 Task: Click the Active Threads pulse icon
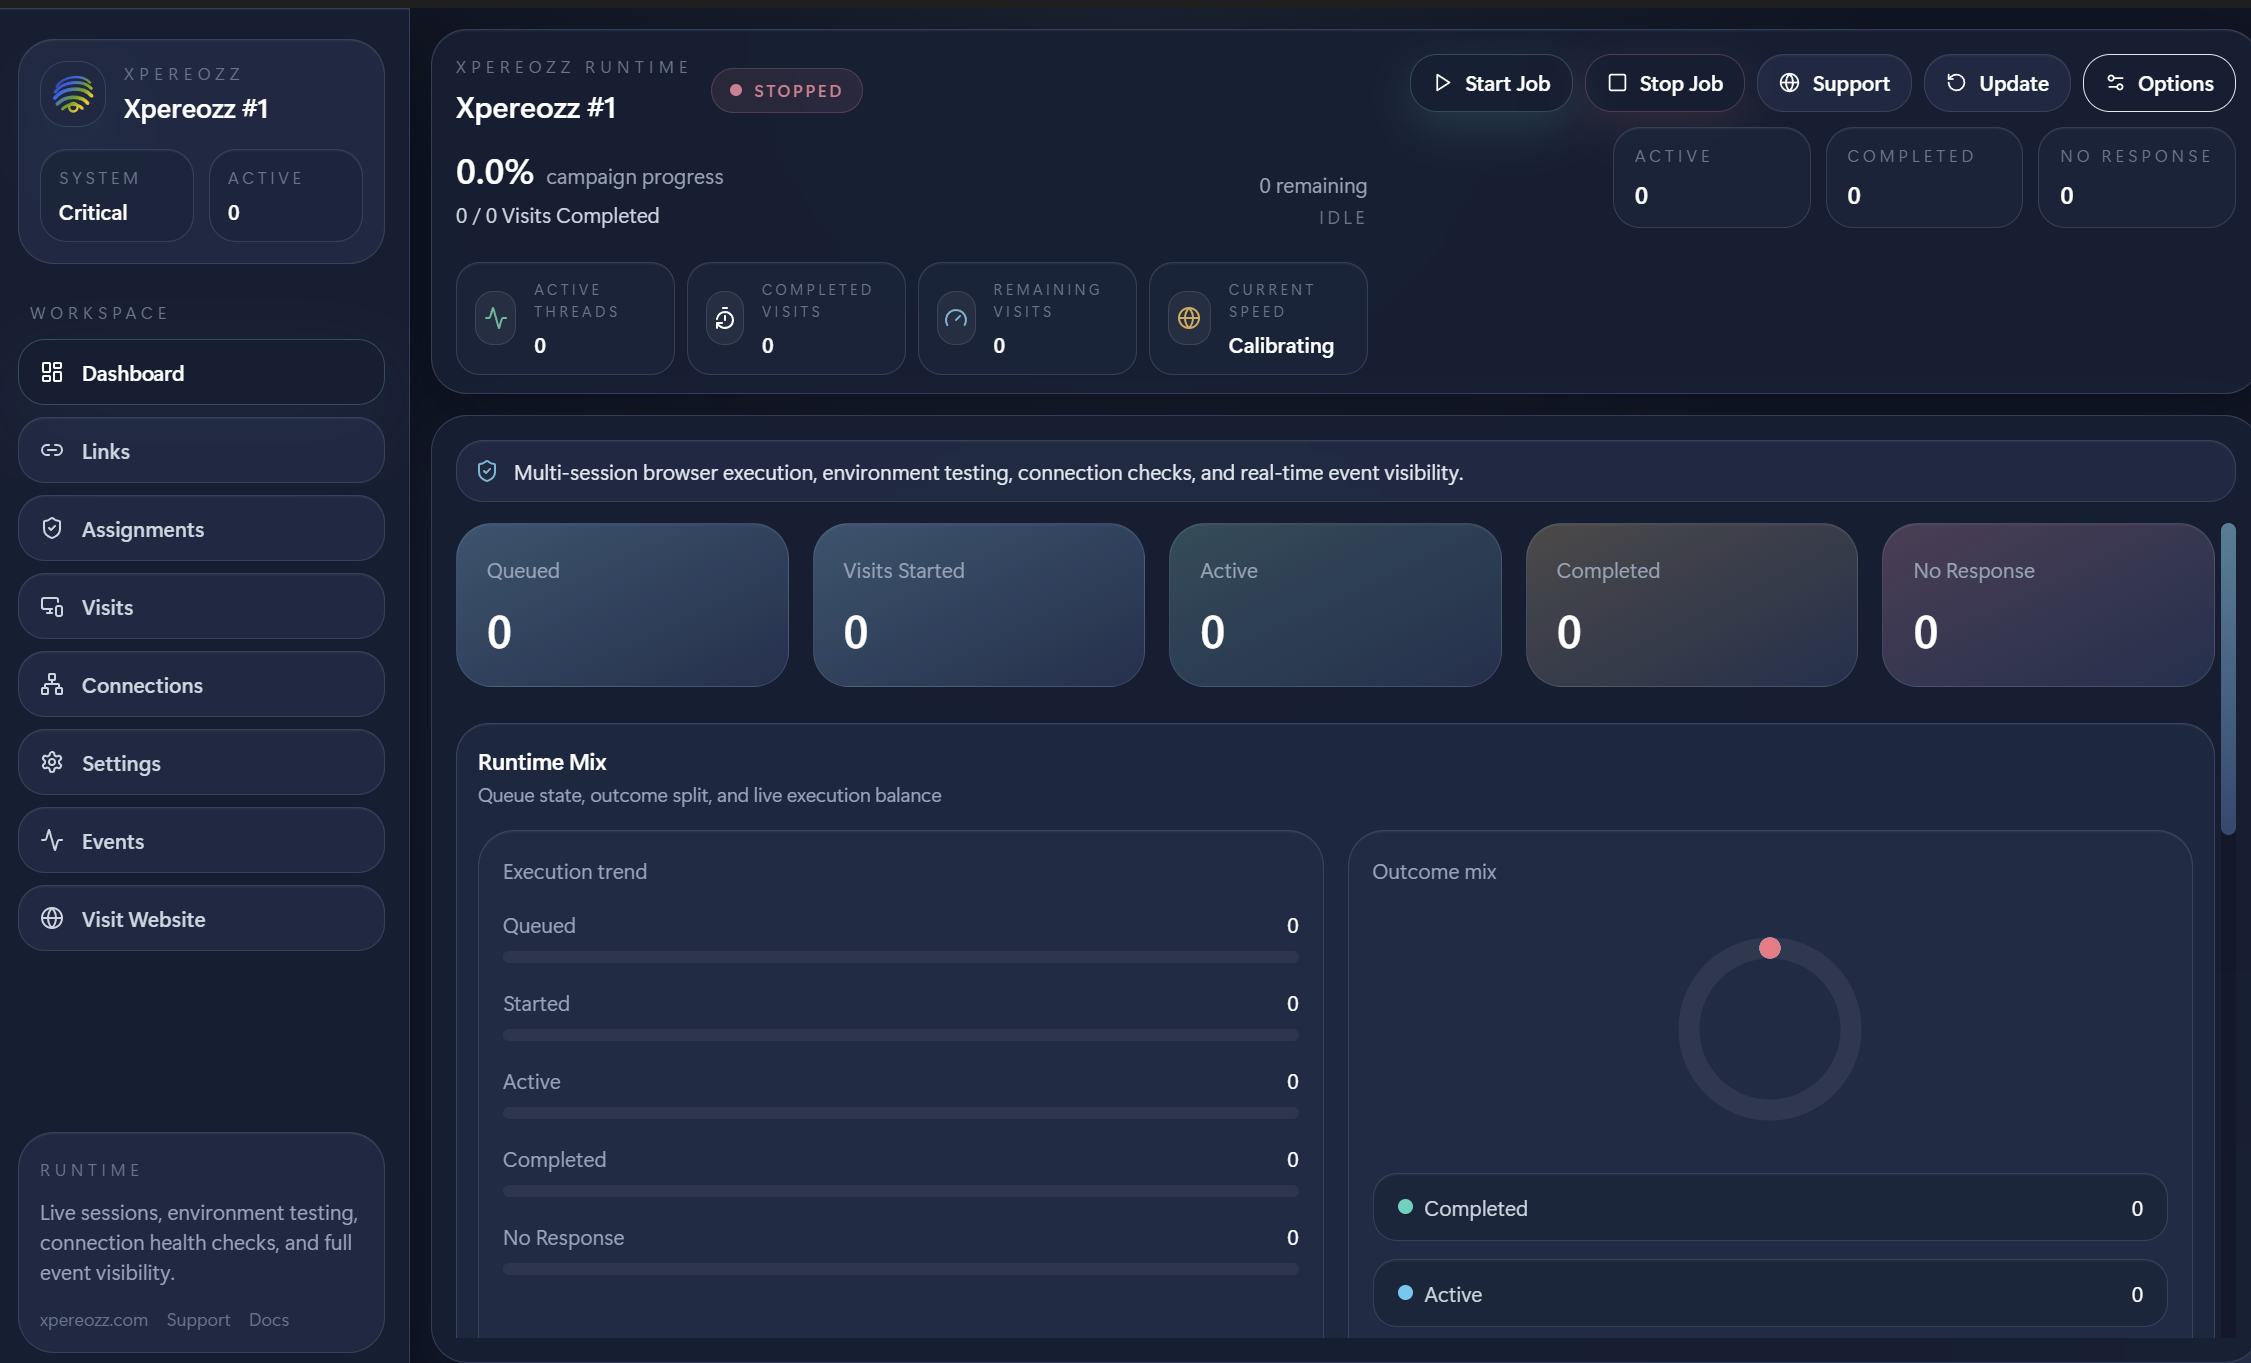click(496, 318)
